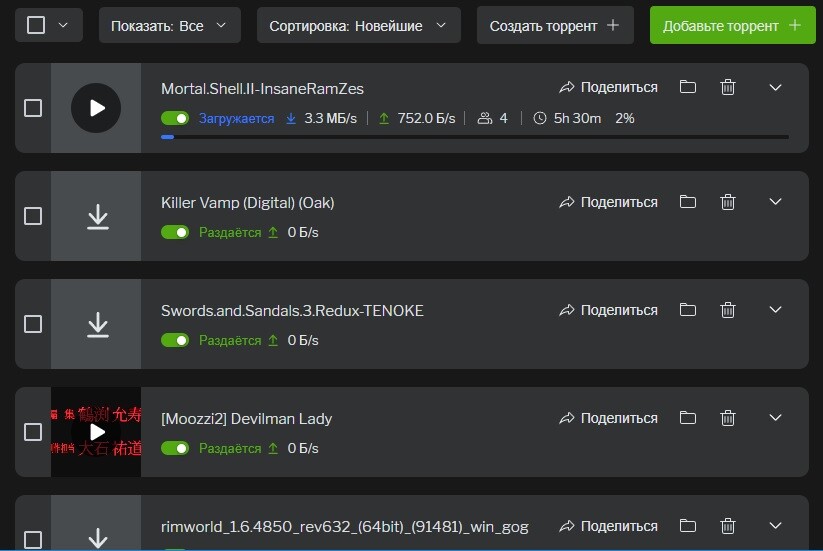Viewport: 823px width, 551px height.
Task: Click the 3.3 МБ/s download speed
Action: (x=330, y=119)
